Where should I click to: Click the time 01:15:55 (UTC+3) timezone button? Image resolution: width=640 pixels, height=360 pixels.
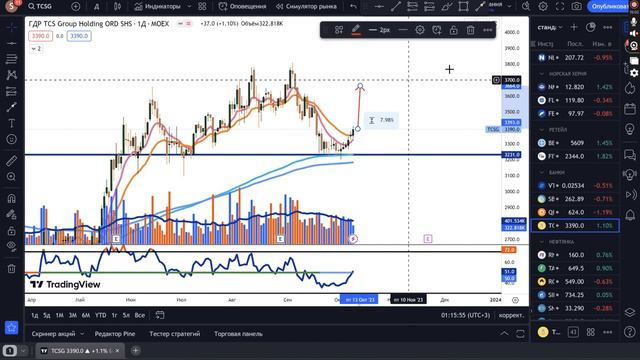(x=465, y=316)
